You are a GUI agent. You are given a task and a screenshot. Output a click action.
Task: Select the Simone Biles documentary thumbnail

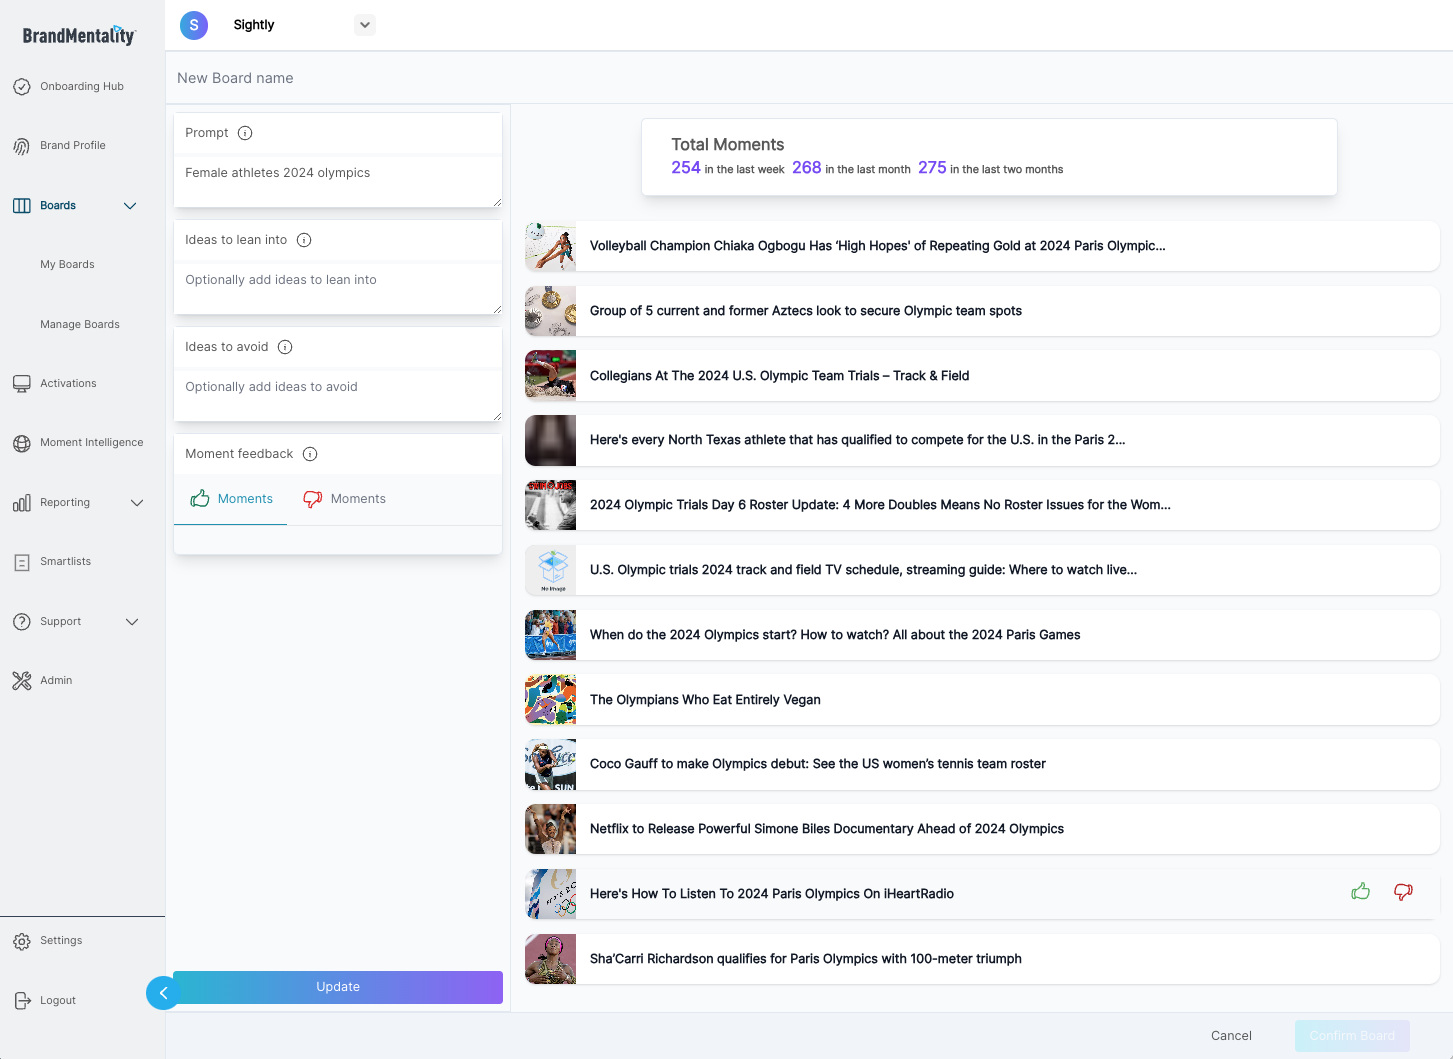tap(551, 829)
